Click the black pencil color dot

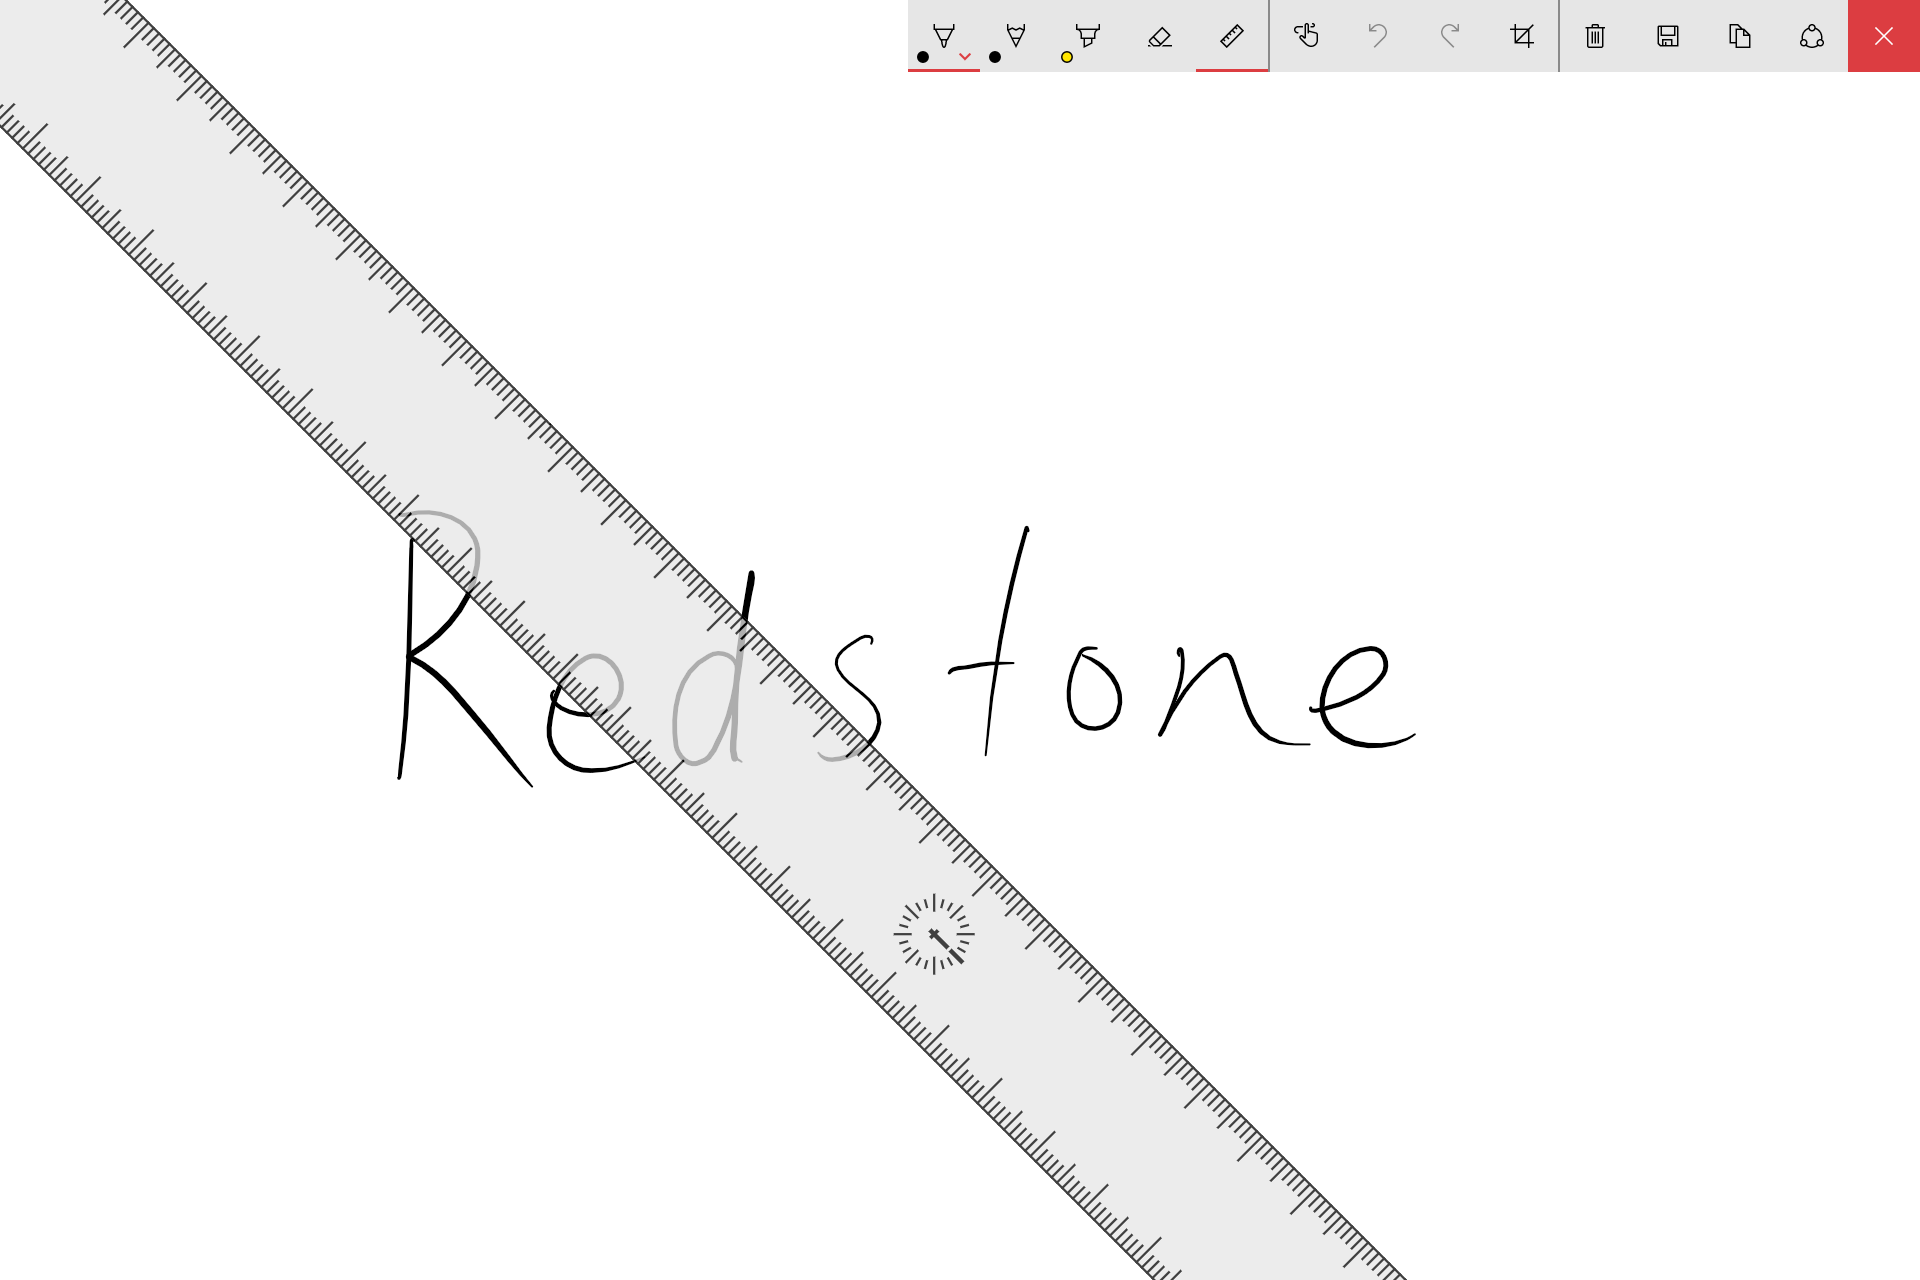[995, 57]
